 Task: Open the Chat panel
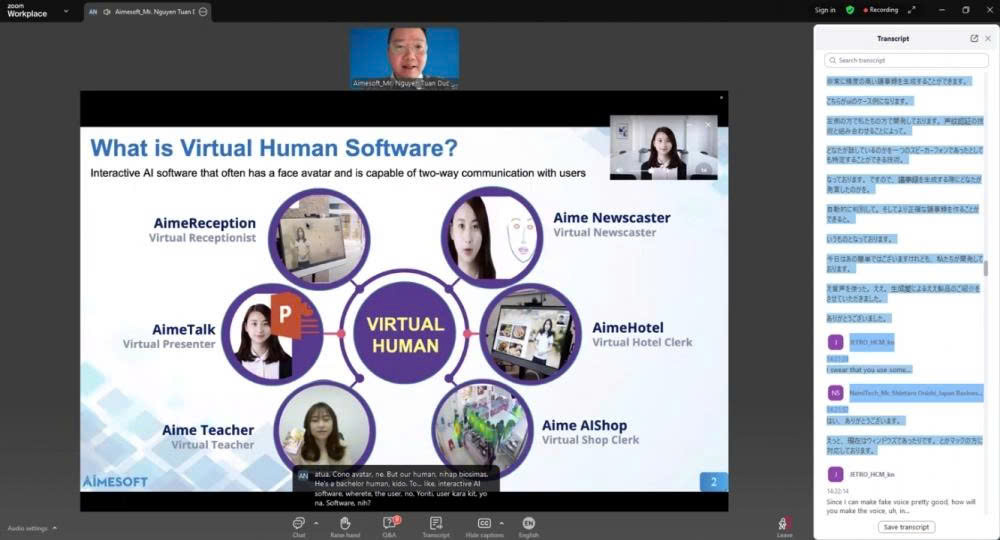coord(298,523)
